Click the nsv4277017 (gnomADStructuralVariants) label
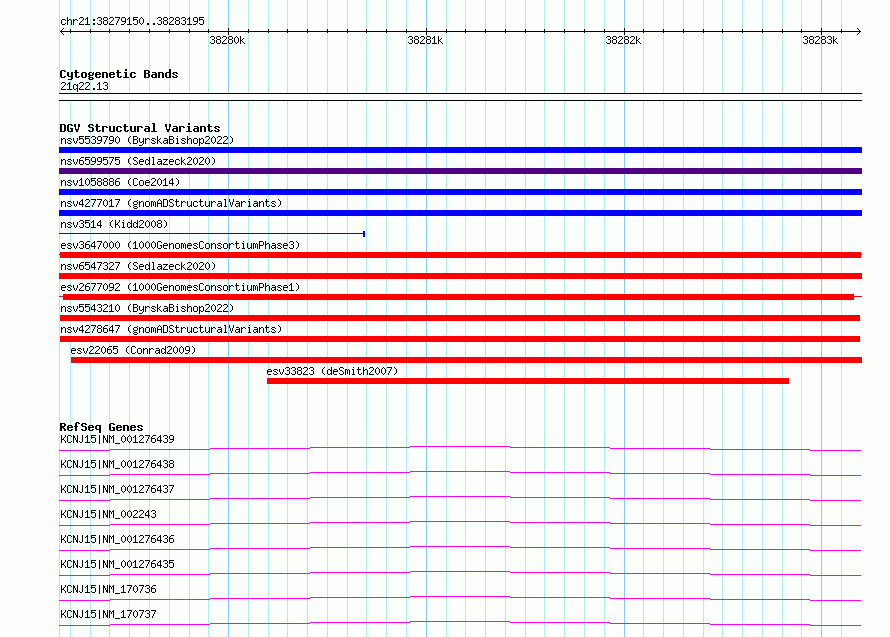The height and width of the screenshot is (637, 890). [x=171, y=203]
